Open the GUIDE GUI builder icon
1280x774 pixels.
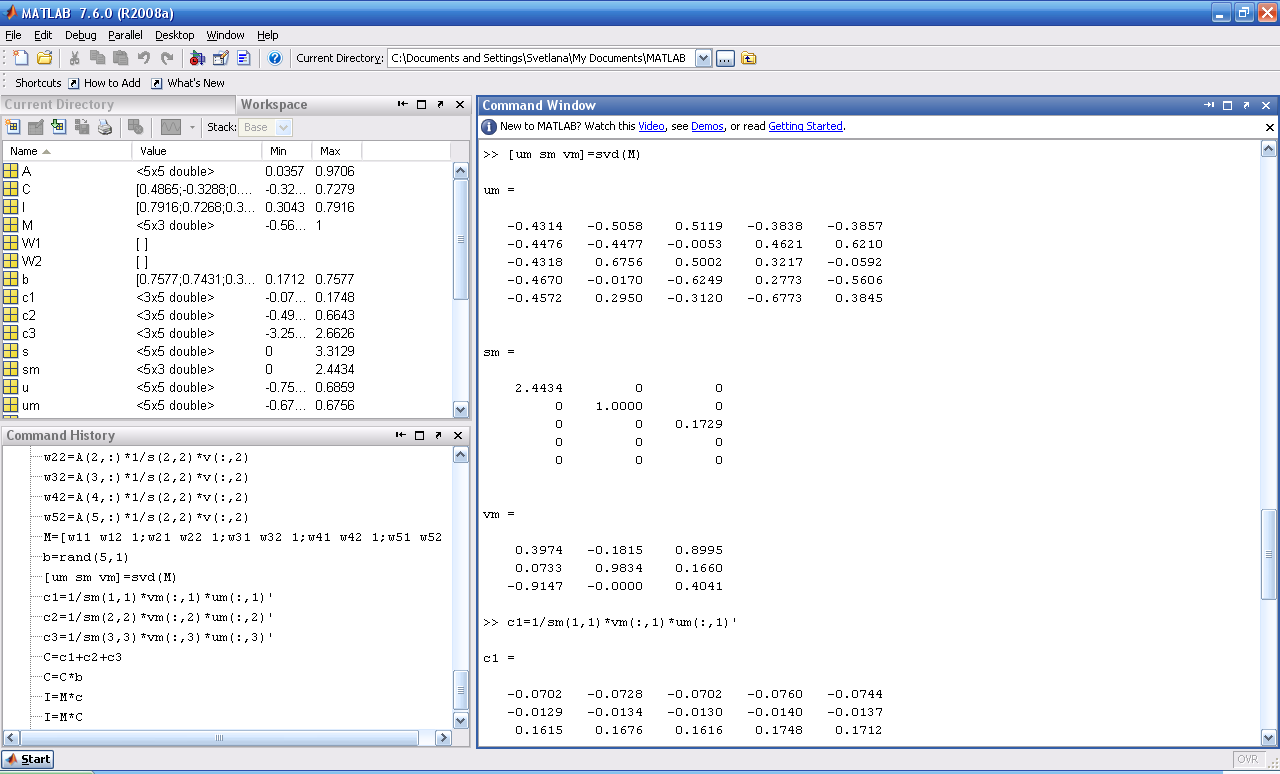[221, 58]
